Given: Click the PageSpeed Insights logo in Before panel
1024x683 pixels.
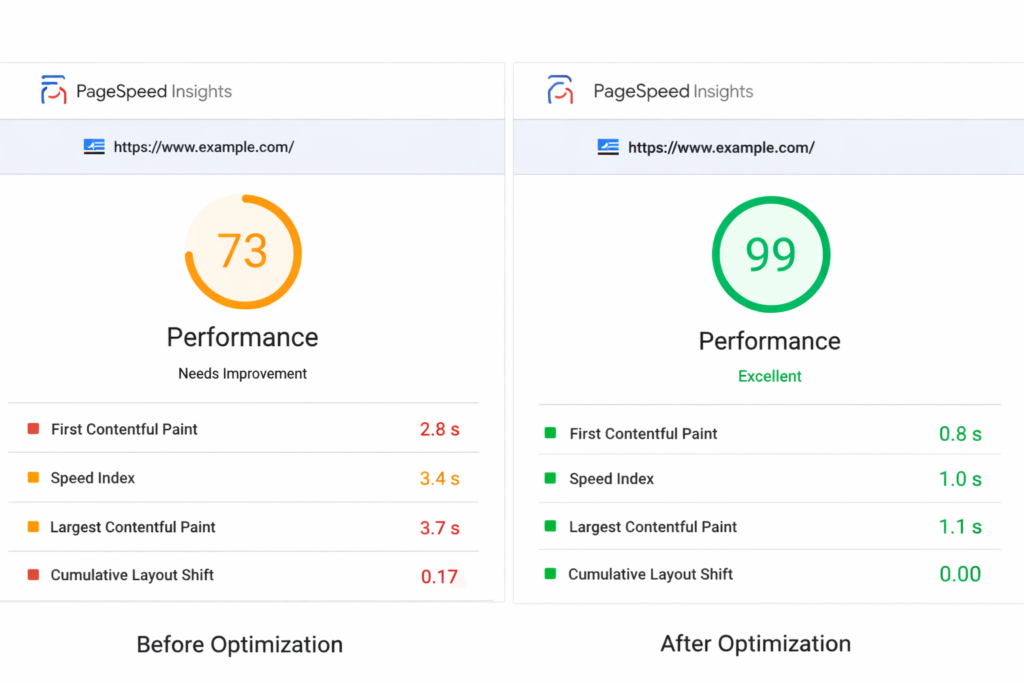Looking at the screenshot, I should [x=53, y=90].
